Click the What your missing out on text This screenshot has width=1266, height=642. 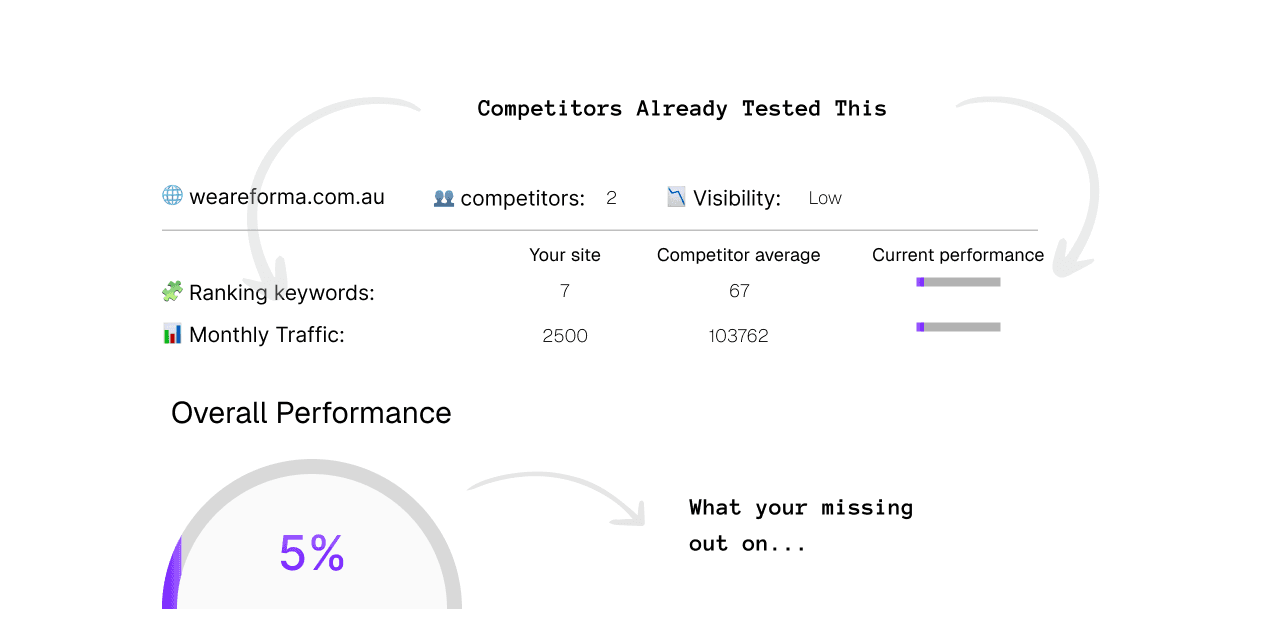pyautogui.click(x=800, y=525)
